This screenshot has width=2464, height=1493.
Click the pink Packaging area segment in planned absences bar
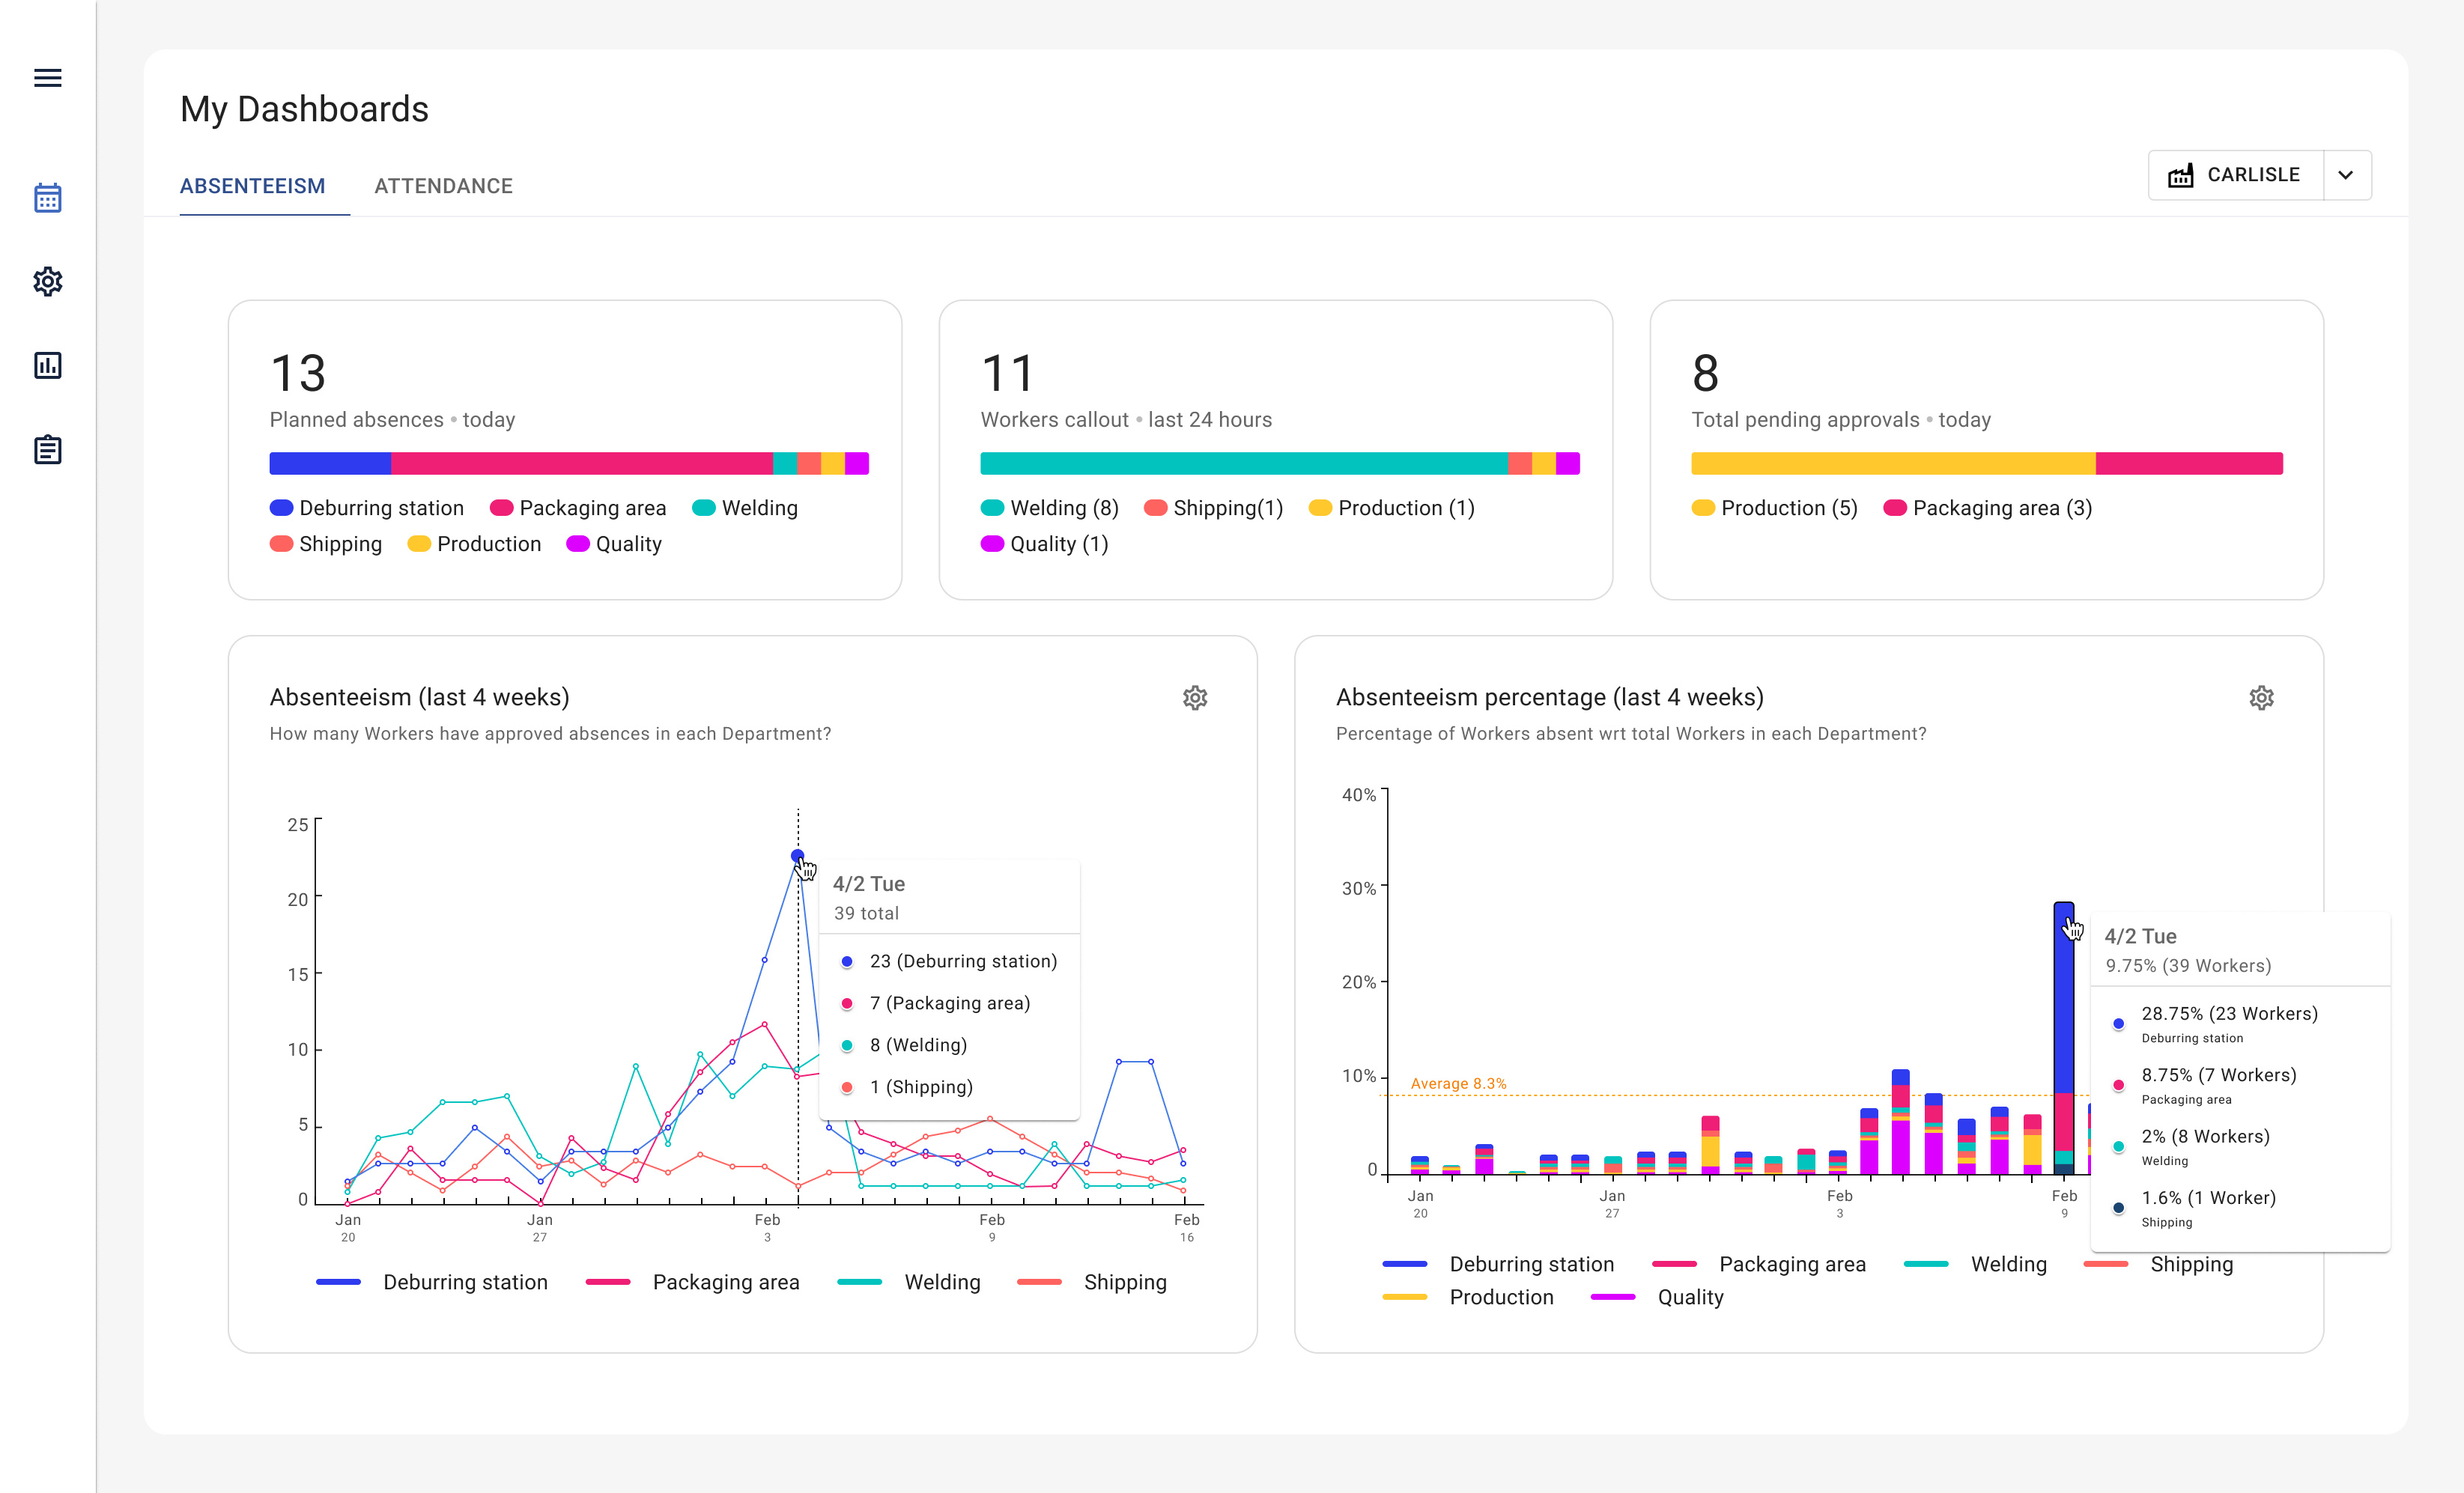(x=580, y=463)
